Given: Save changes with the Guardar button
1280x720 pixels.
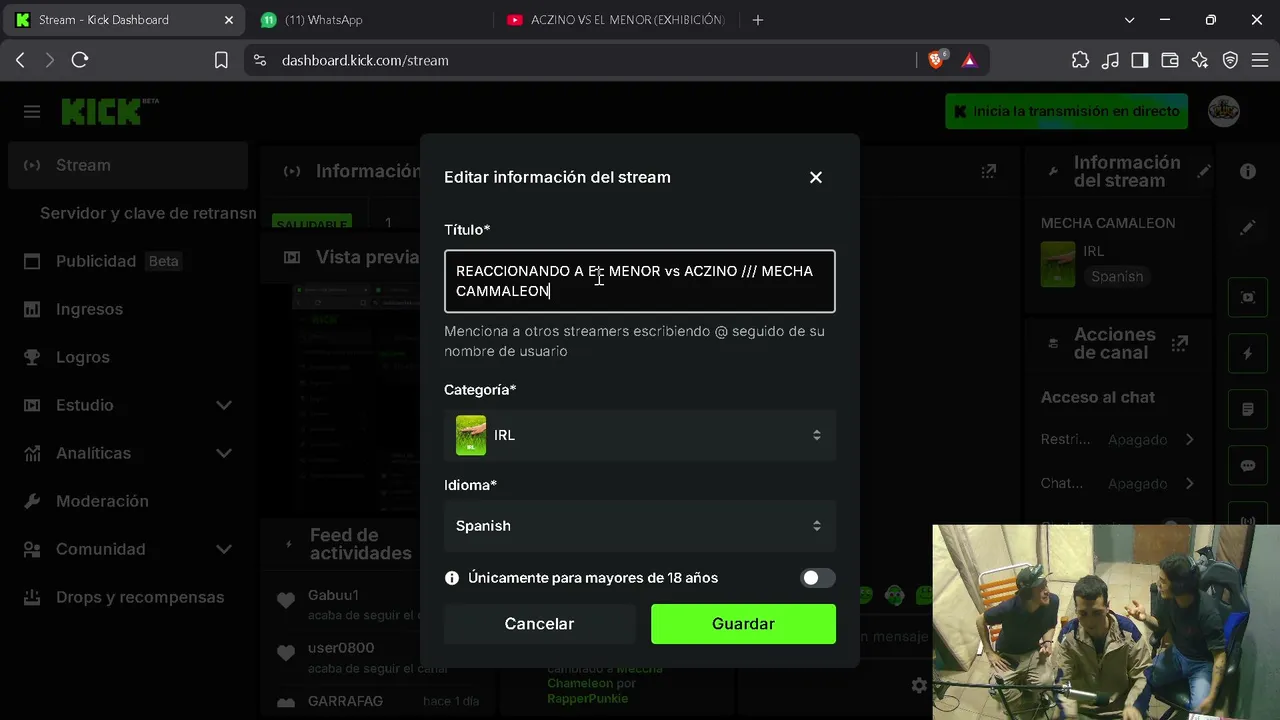Looking at the screenshot, I should [743, 624].
